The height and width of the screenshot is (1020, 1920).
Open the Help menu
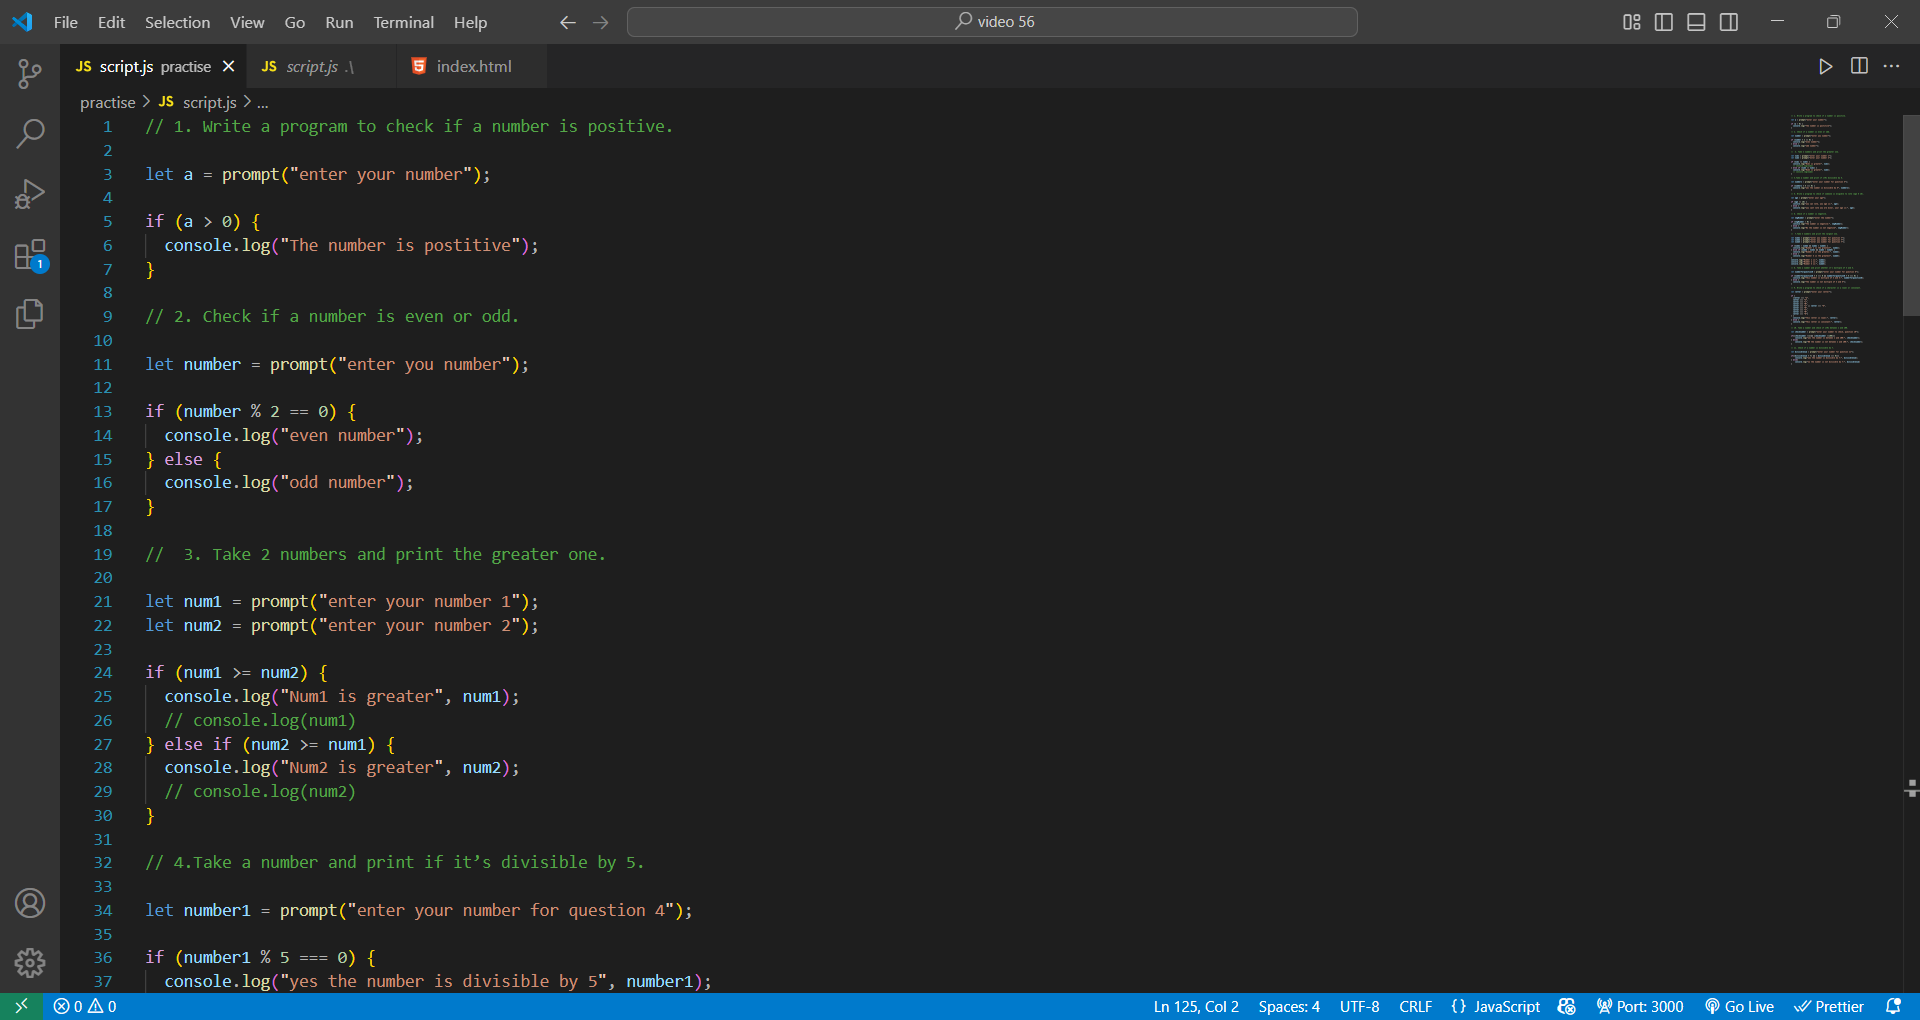click(470, 22)
